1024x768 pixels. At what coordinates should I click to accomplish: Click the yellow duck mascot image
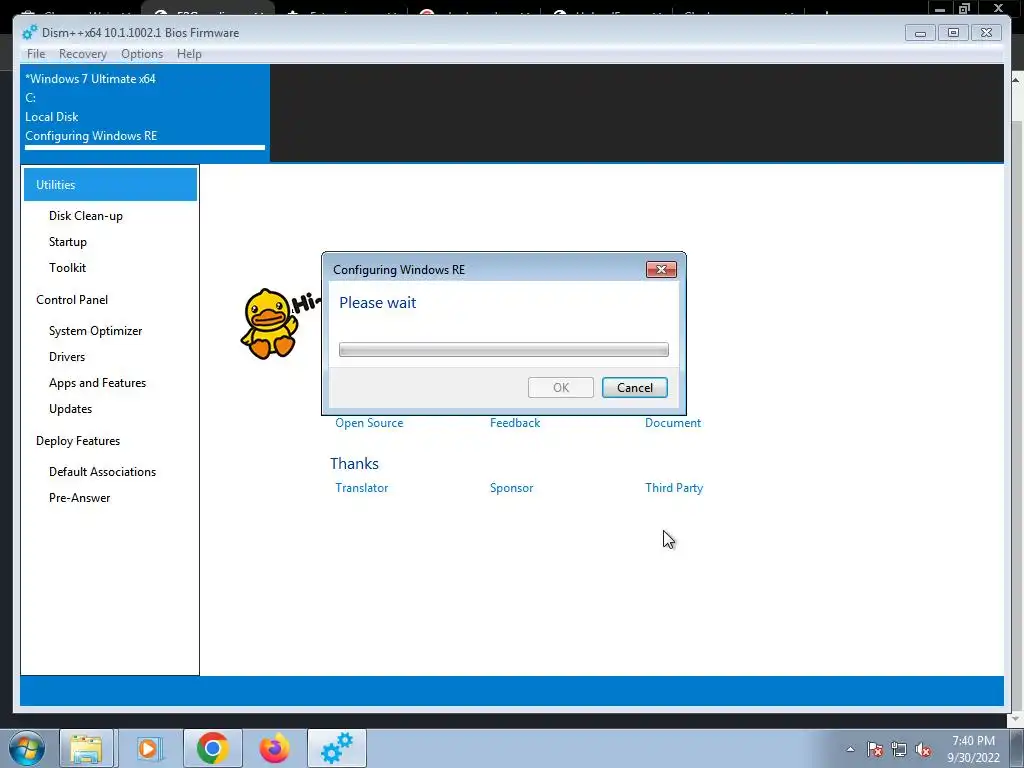(x=269, y=324)
